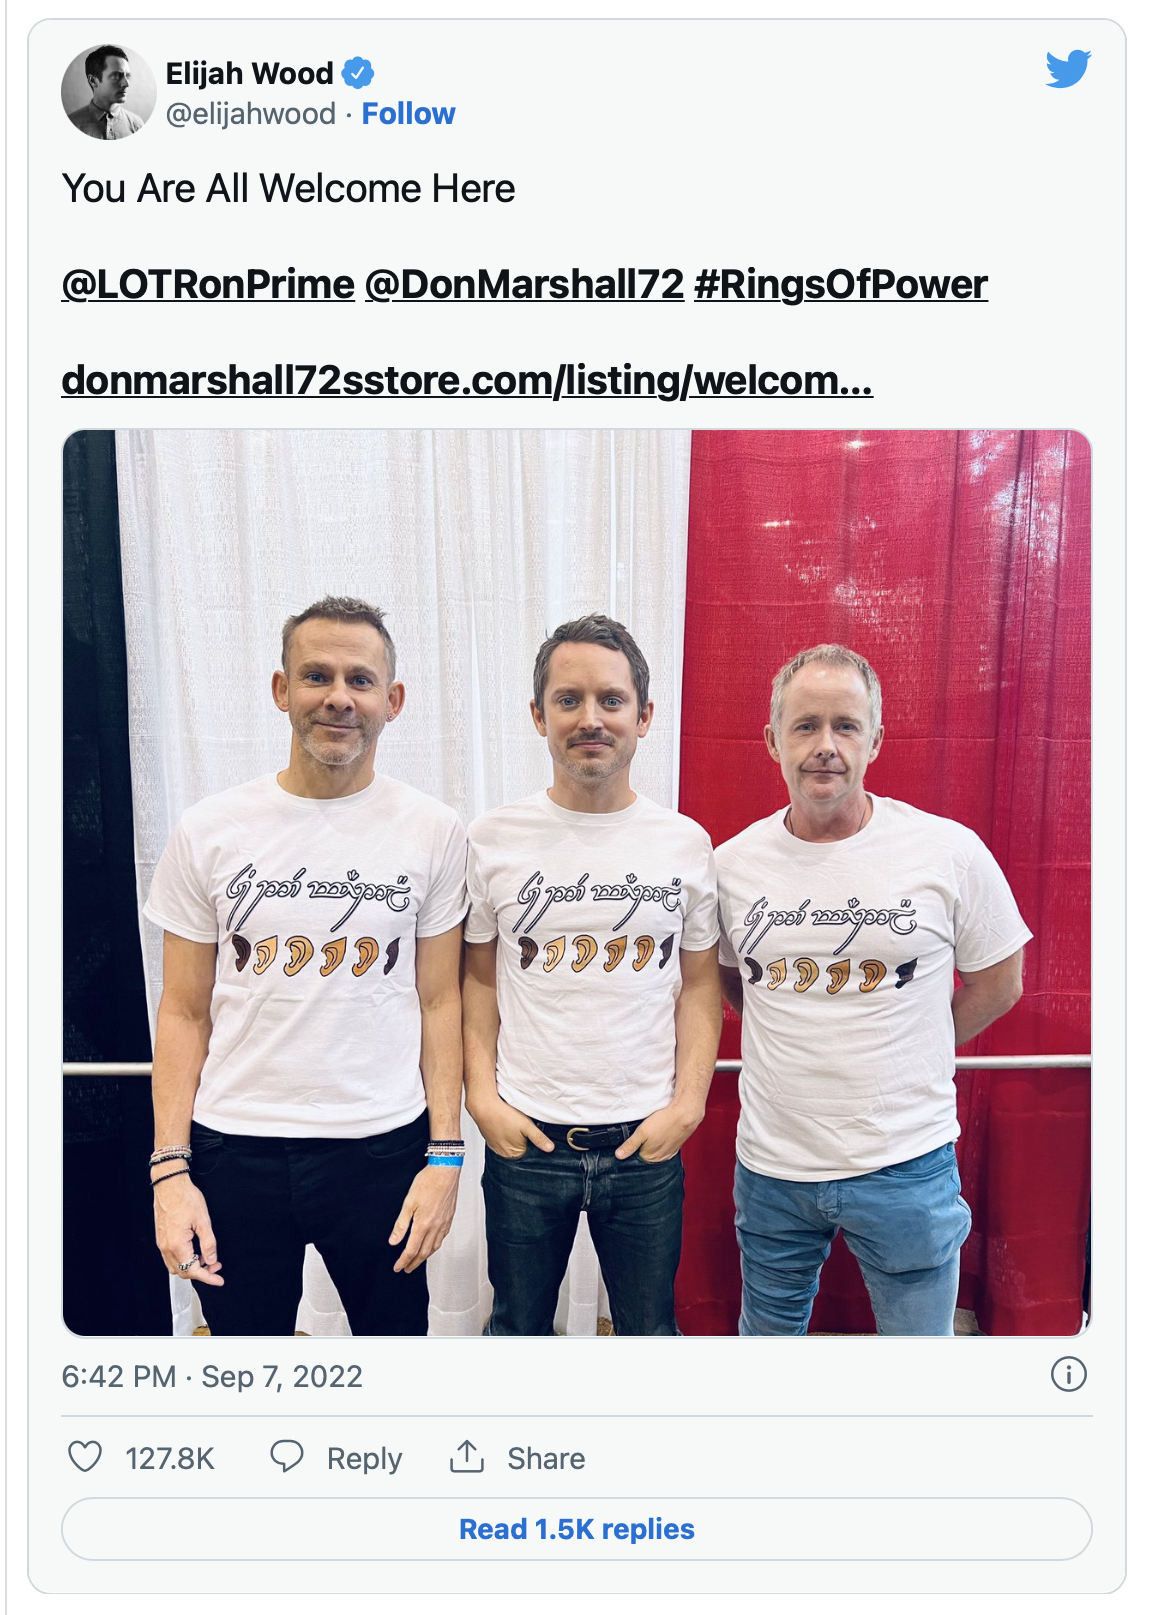Read 1.5K replies button
Image resolution: width=1156 pixels, height=1615 pixels.
pos(577,1529)
